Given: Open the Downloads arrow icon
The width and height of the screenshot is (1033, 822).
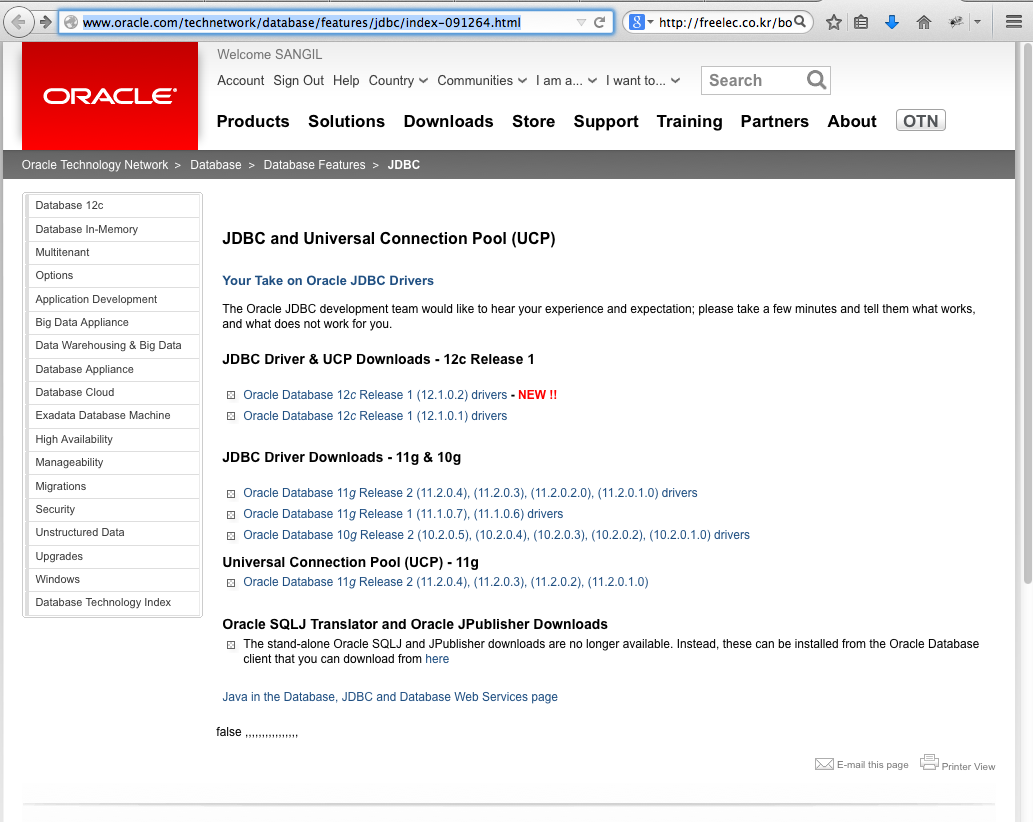Looking at the screenshot, I should point(891,20).
